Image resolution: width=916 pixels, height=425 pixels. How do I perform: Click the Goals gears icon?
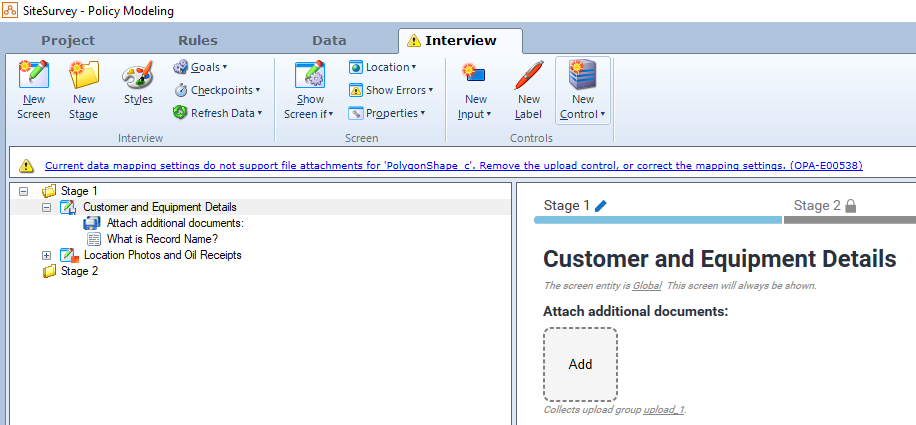coord(181,67)
